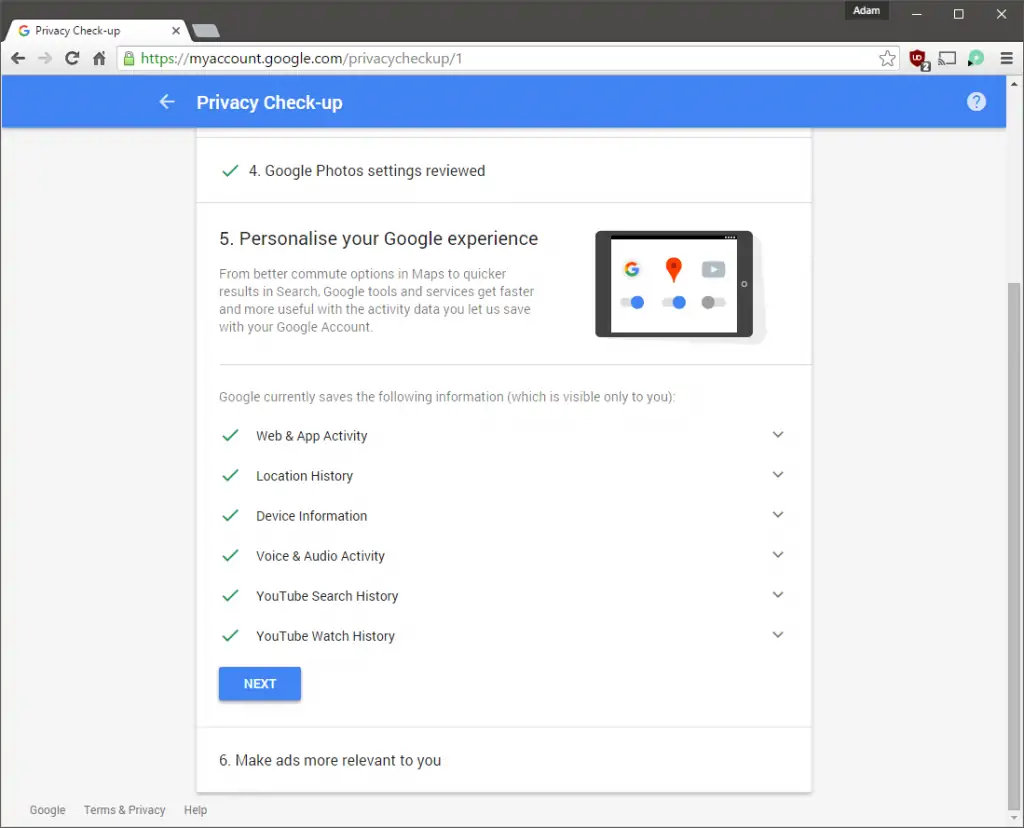
Task: Click the Device Information label
Action: point(312,516)
